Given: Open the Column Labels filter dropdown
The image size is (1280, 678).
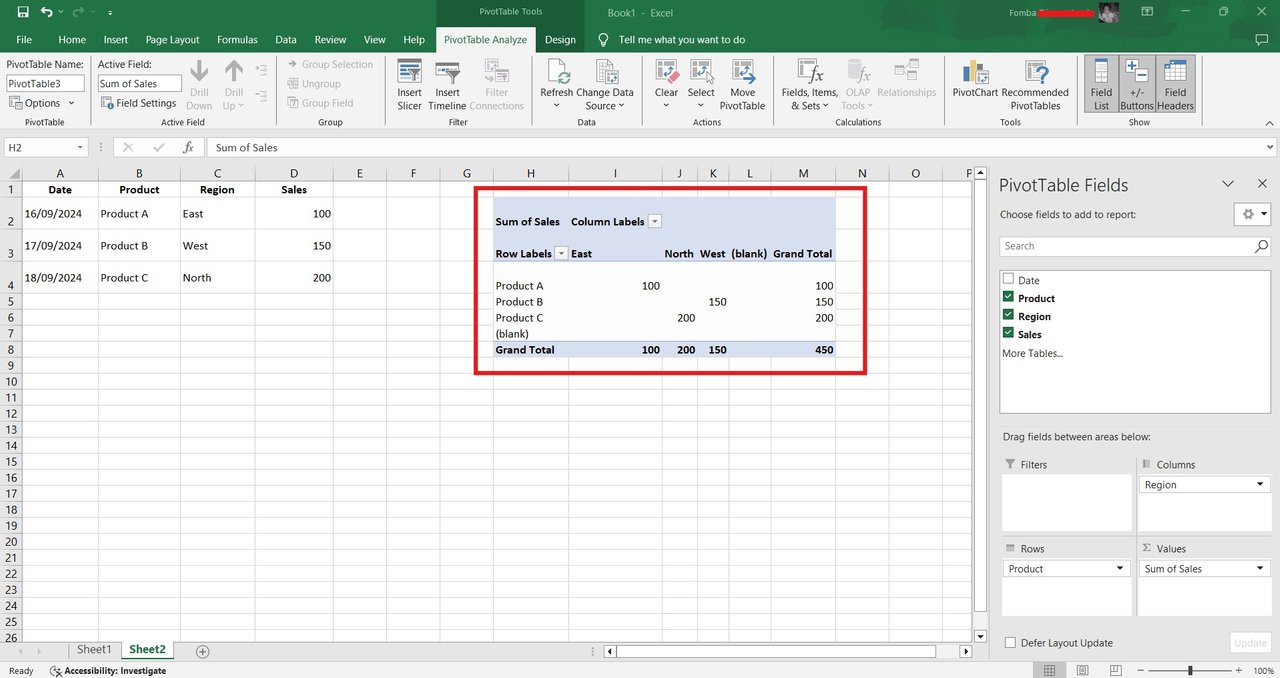Looking at the screenshot, I should point(655,222).
